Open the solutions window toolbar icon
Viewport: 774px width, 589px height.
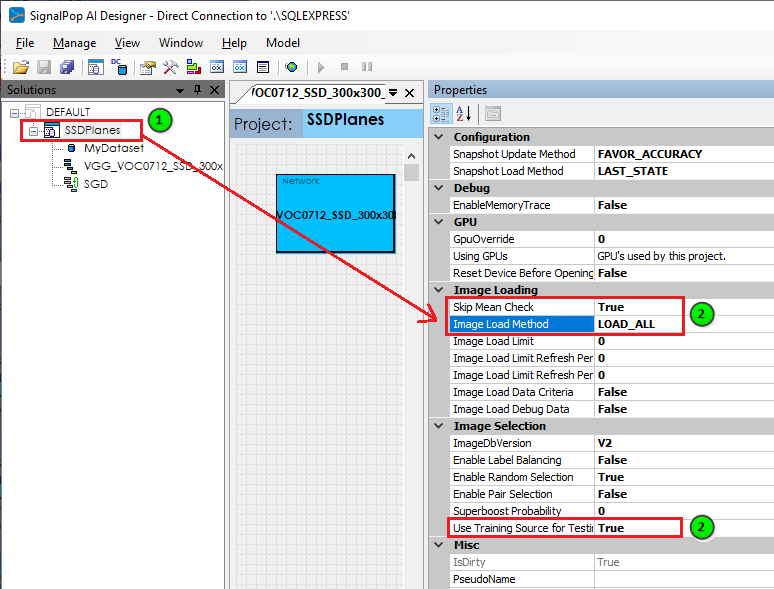point(95,67)
